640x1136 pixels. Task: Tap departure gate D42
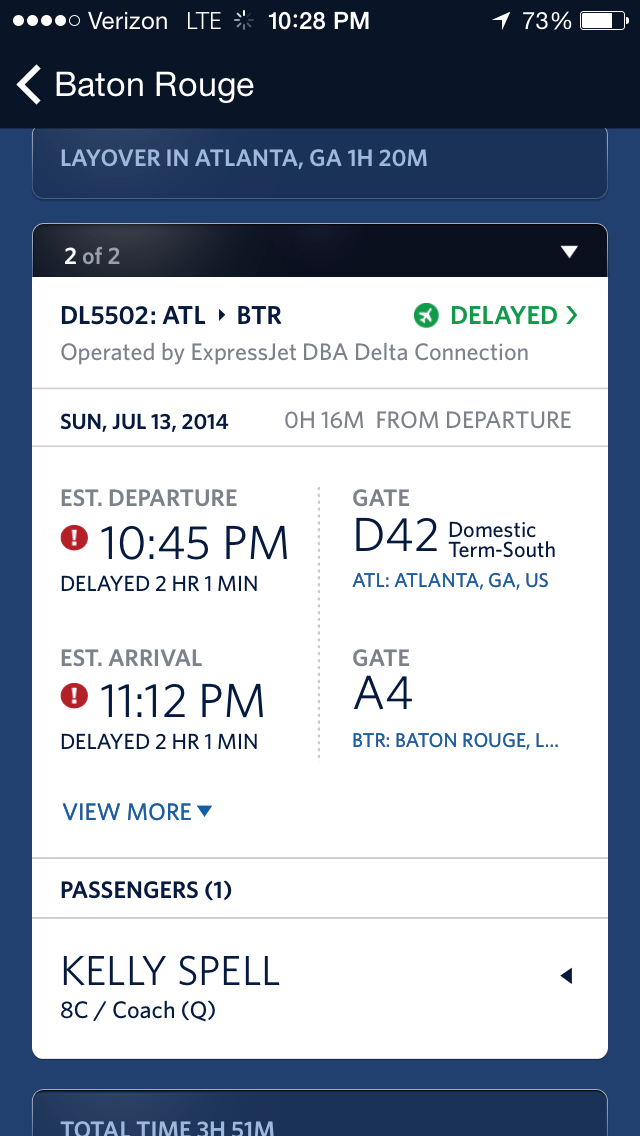coord(396,537)
